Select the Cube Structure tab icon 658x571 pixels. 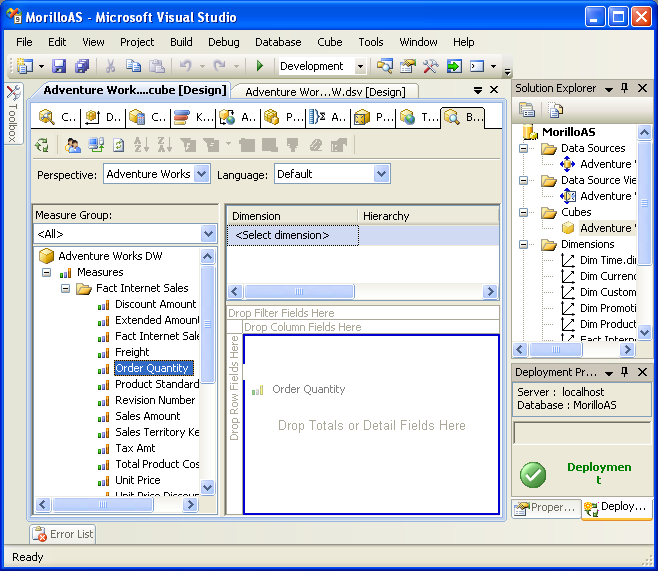pos(46,117)
